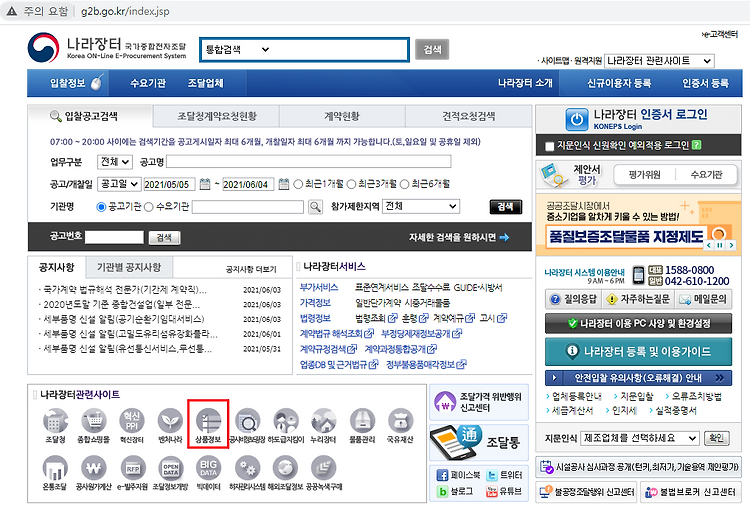The height and width of the screenshot is (512, 750).
Task: Open the 업무구분 전체 dropdown
Action: [x=115, y=162]
